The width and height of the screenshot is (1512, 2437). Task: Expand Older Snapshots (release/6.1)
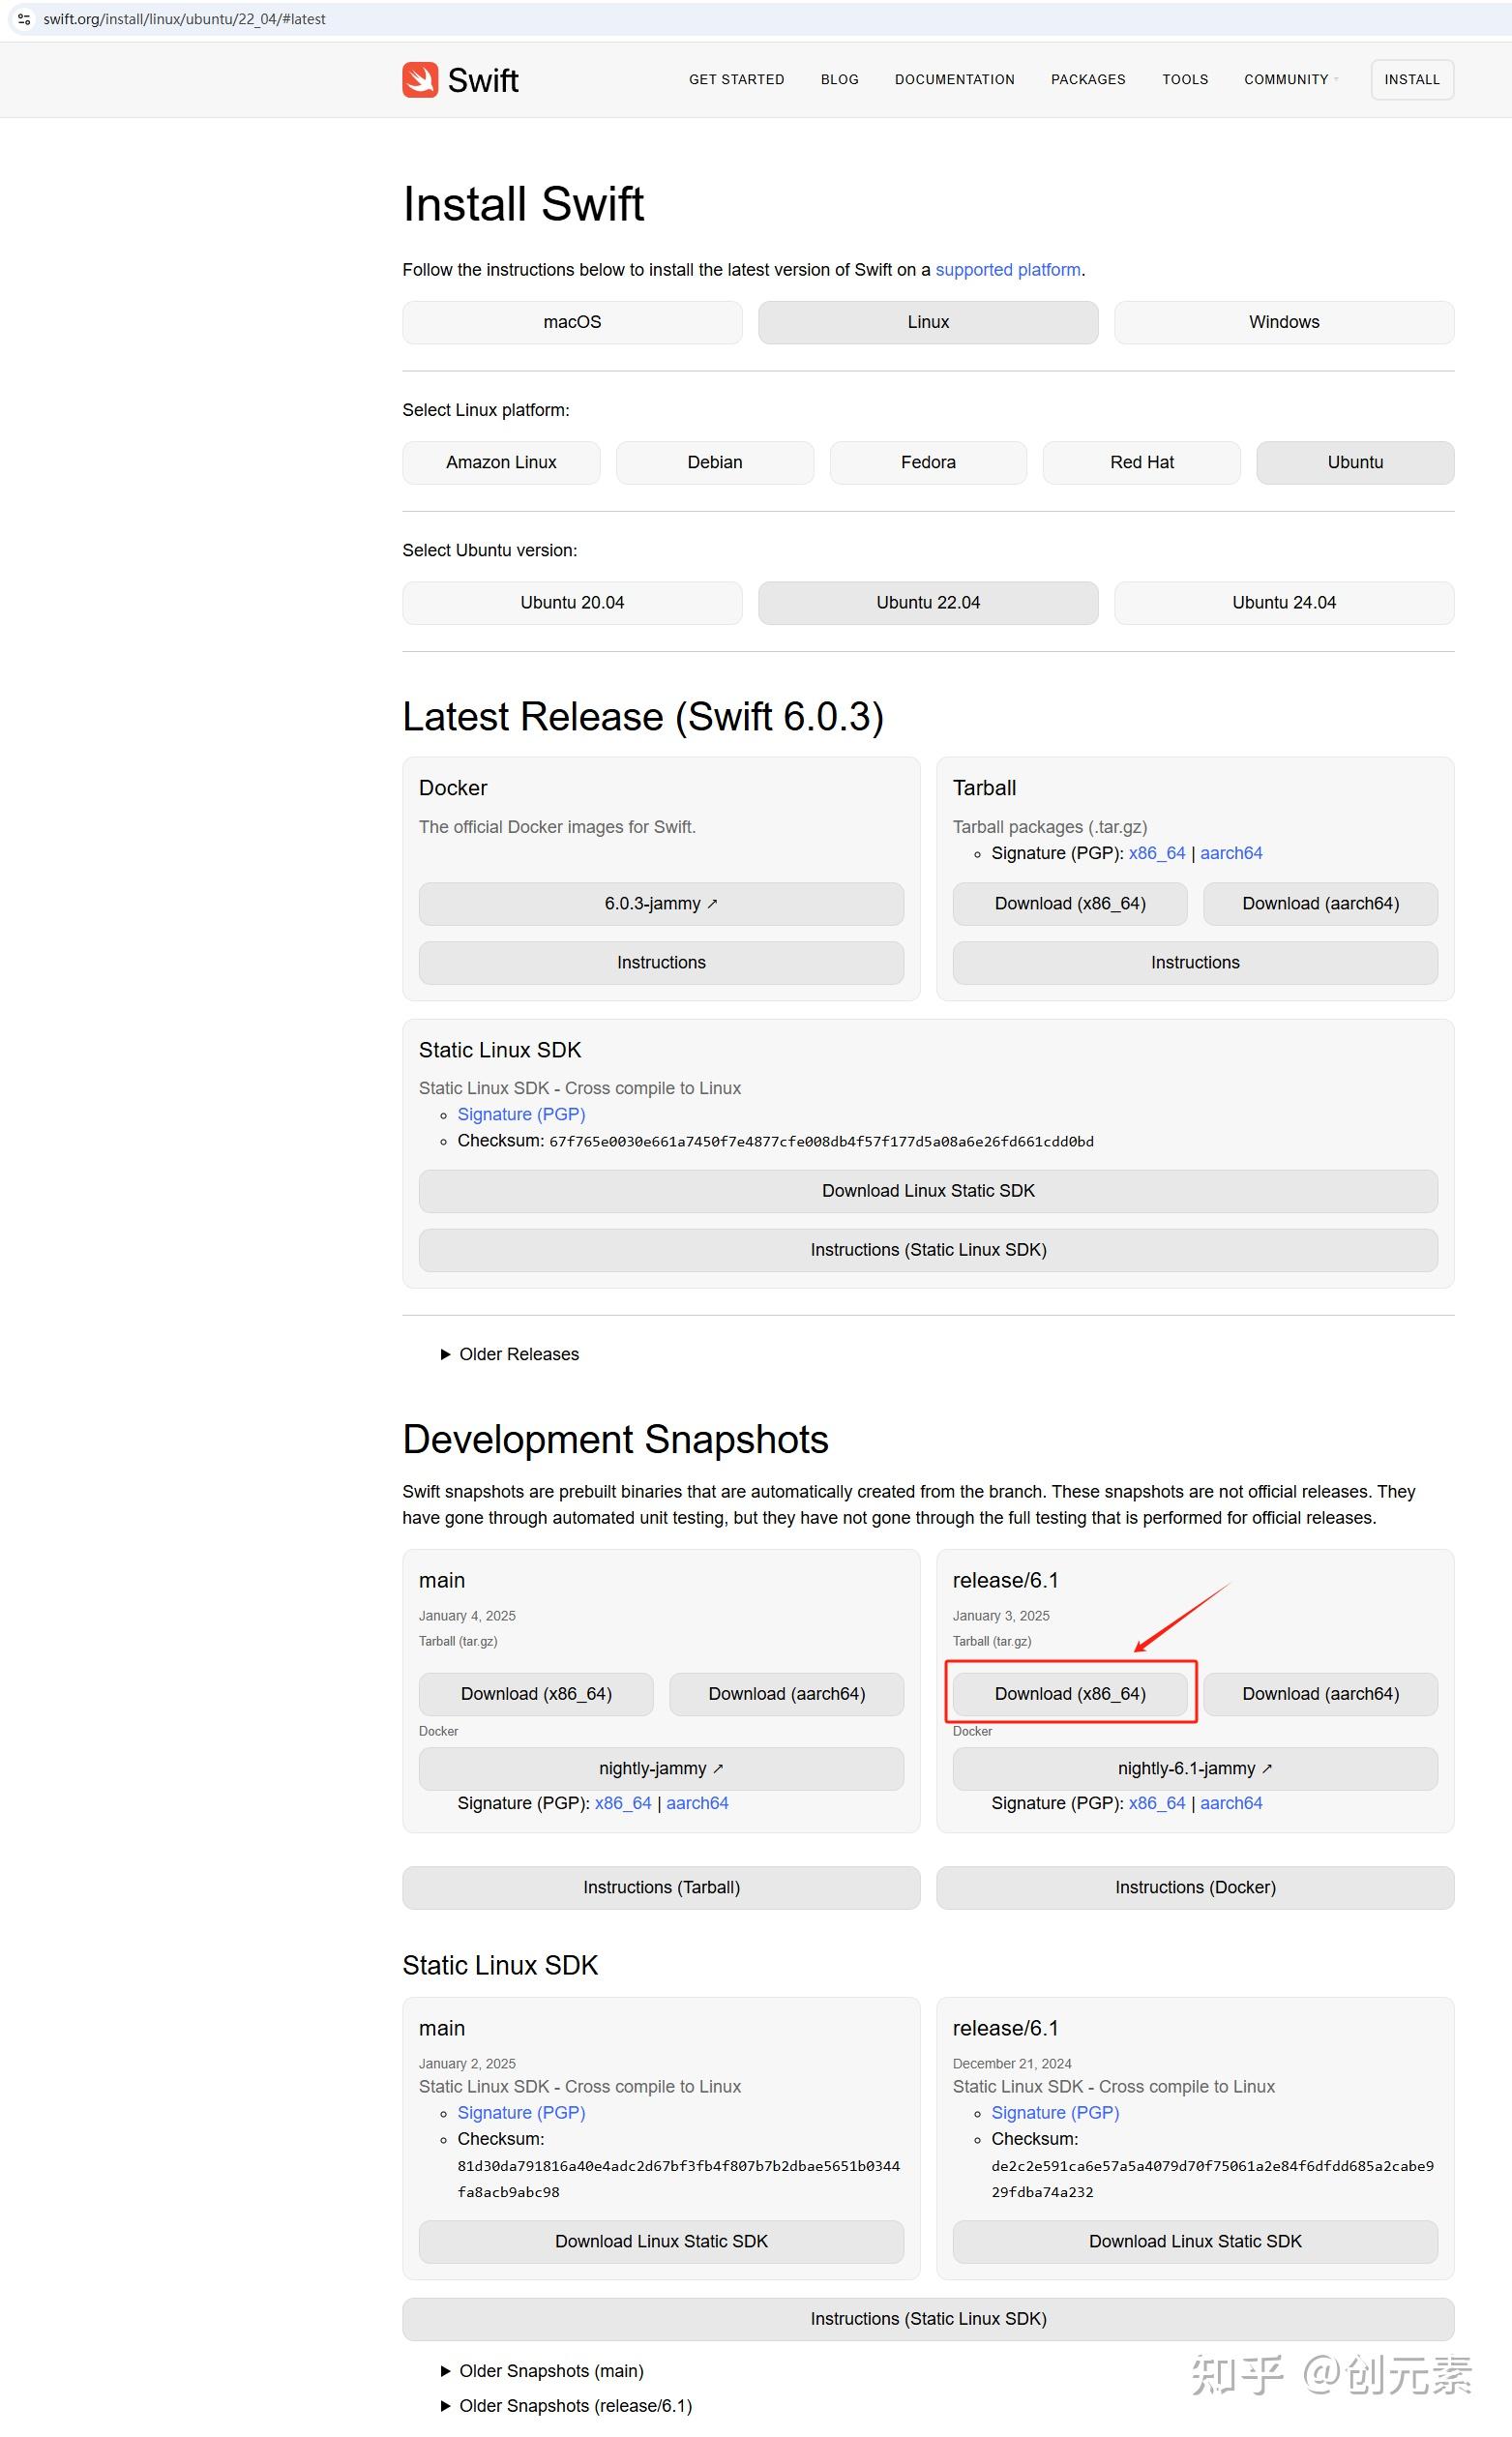pyautogui.click(x=566, y=2405)
